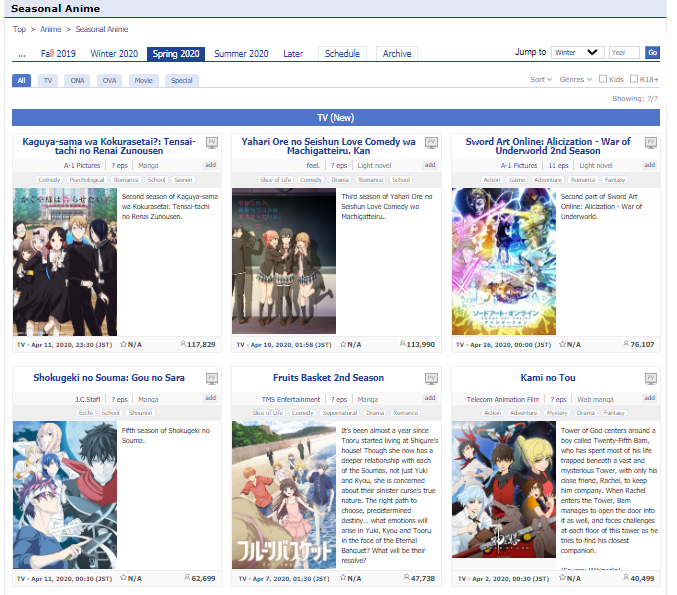Screen dimensions: 677x595
Task: Filter by TV type
Action: (48, 80)
